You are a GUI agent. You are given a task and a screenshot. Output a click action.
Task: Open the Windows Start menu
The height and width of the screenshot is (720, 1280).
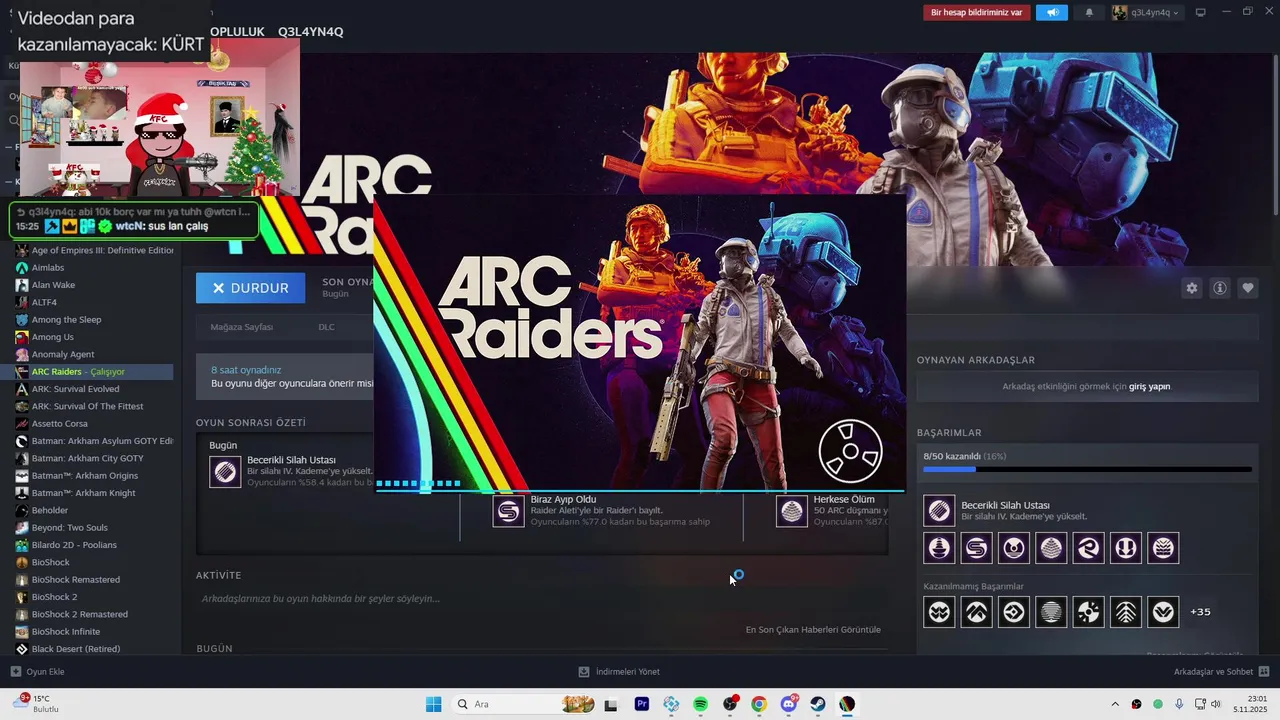coord(433,704)
